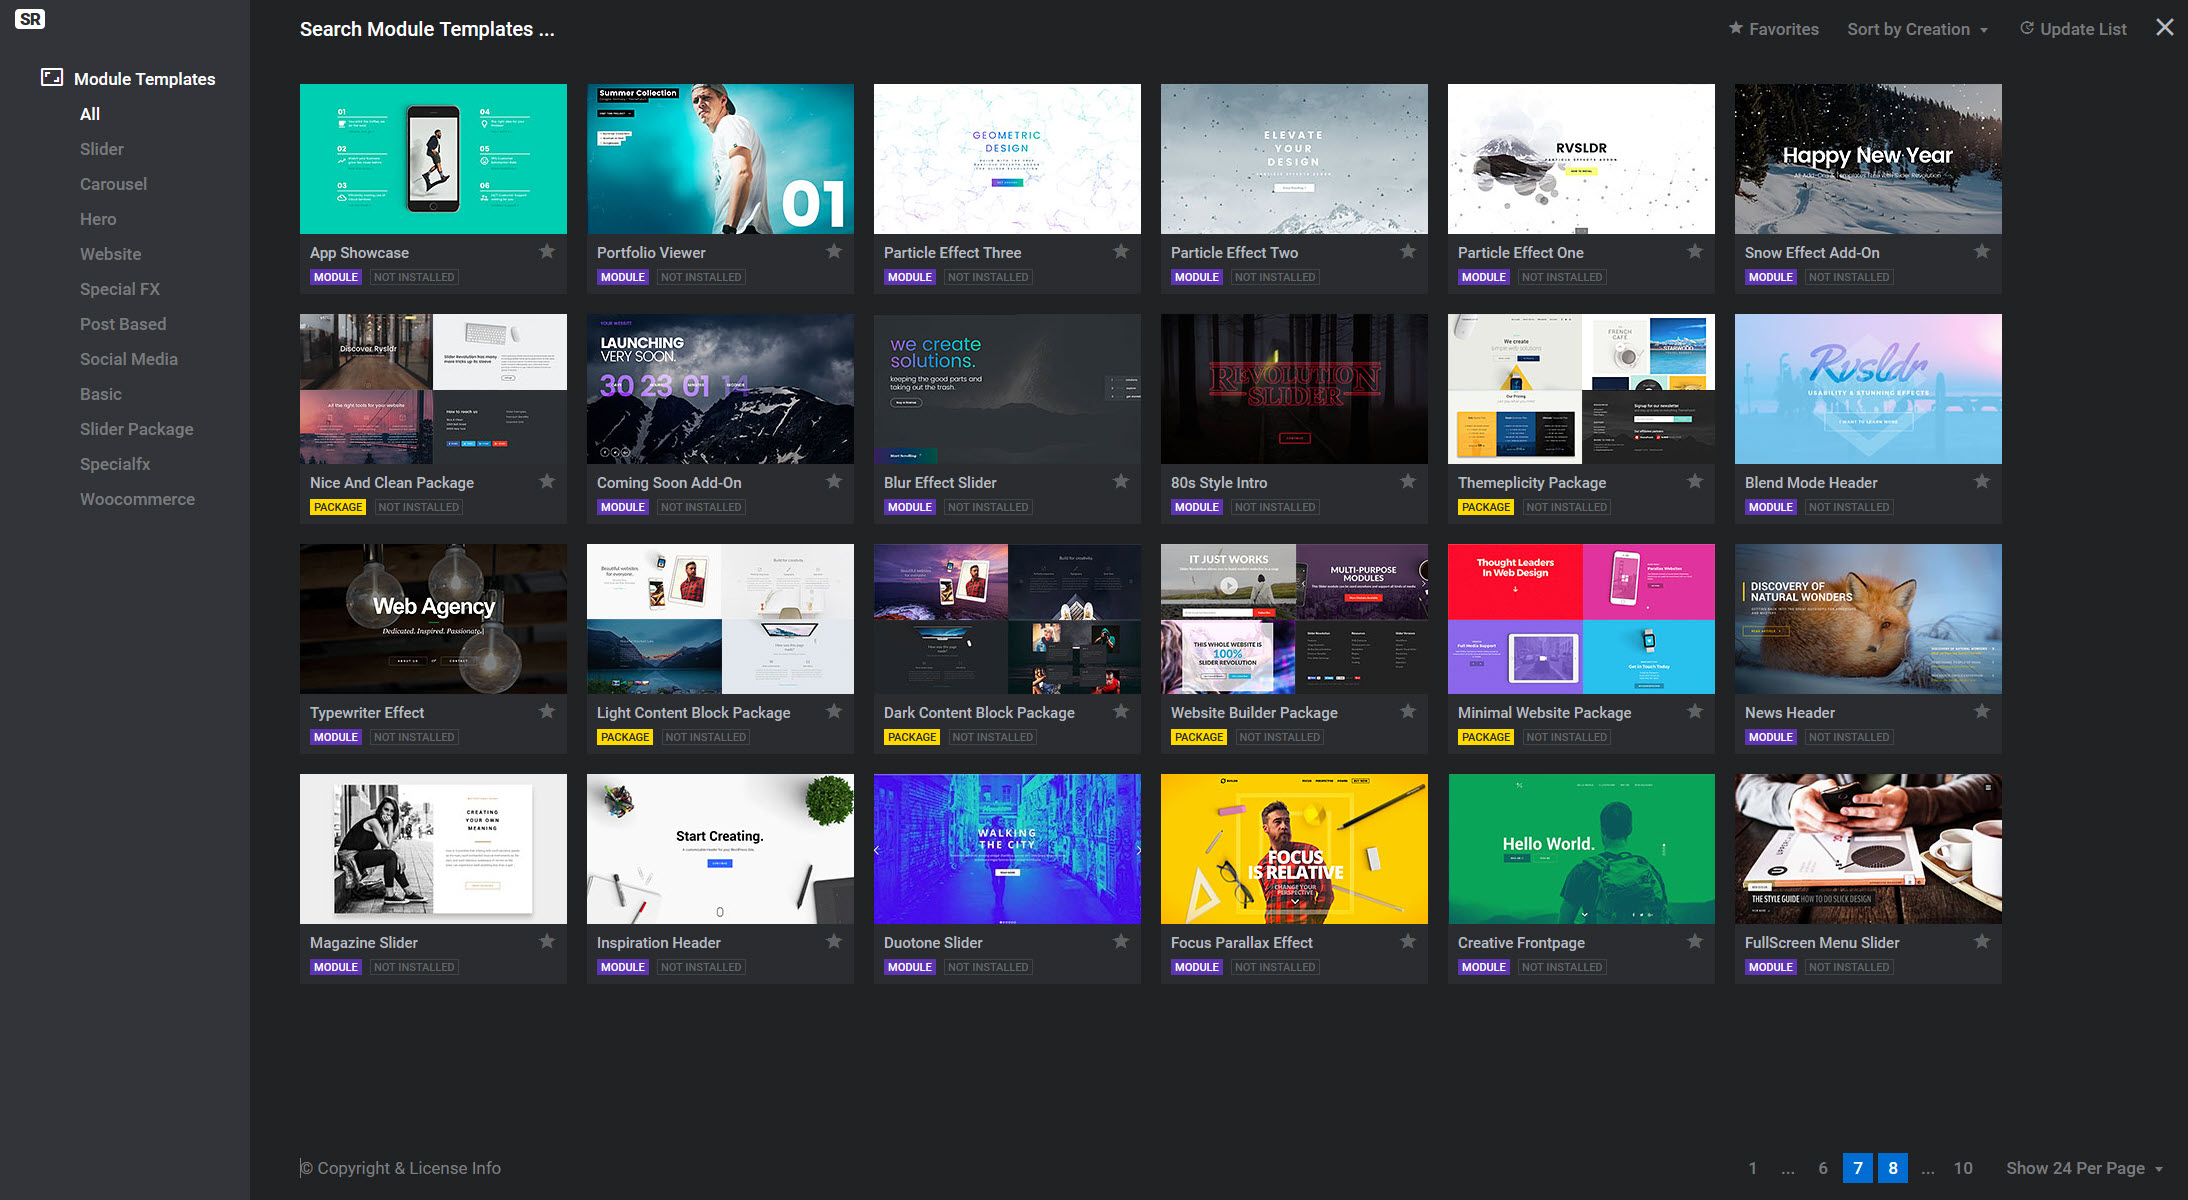This screenshot has width=2188, height=1200.
Task: Go to page 10
Action: point(1963,1168)
